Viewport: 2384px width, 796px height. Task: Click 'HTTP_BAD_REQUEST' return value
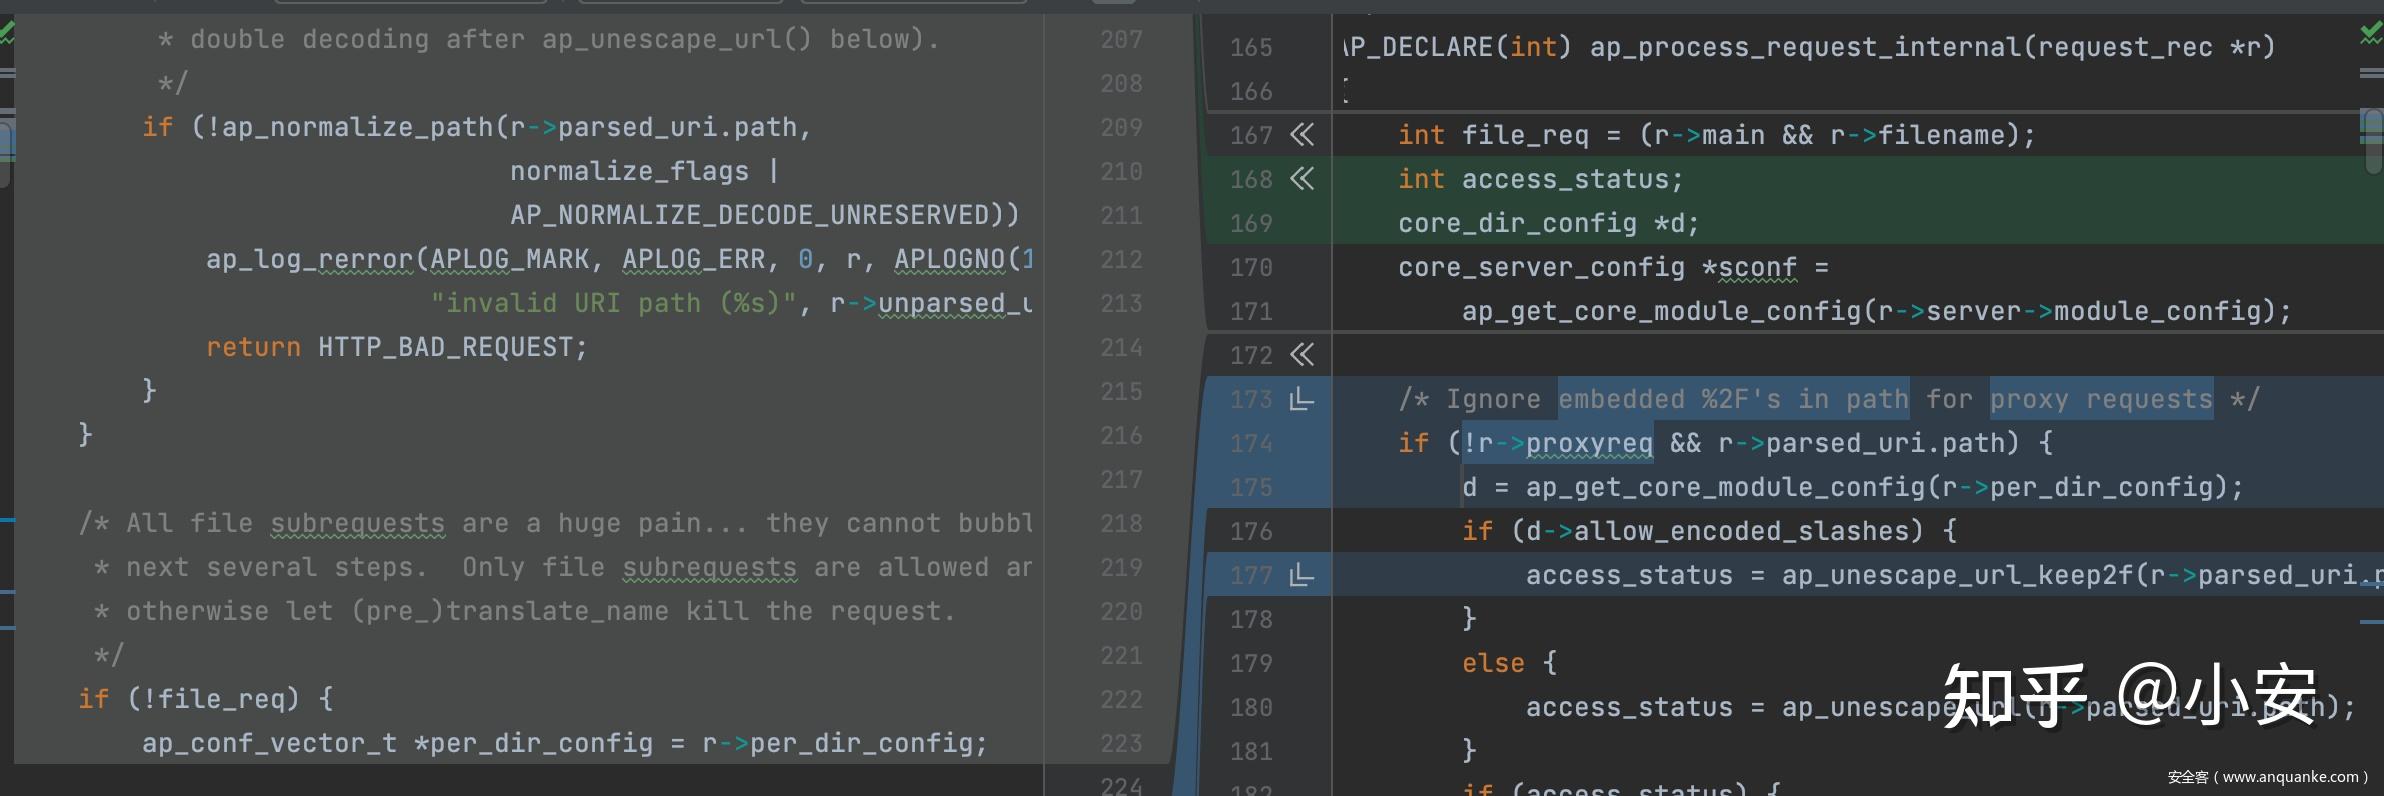pyautogui.click(x=445, y=347)
